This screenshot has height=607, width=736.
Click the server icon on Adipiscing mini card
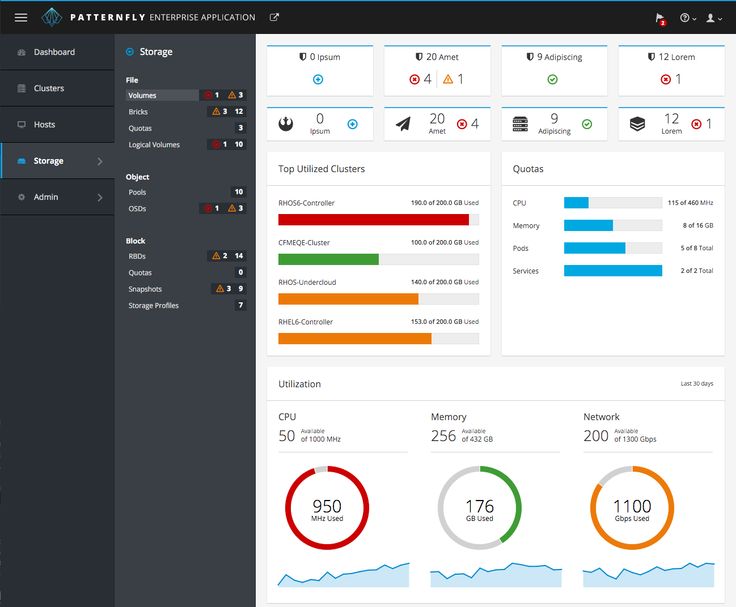520,124
